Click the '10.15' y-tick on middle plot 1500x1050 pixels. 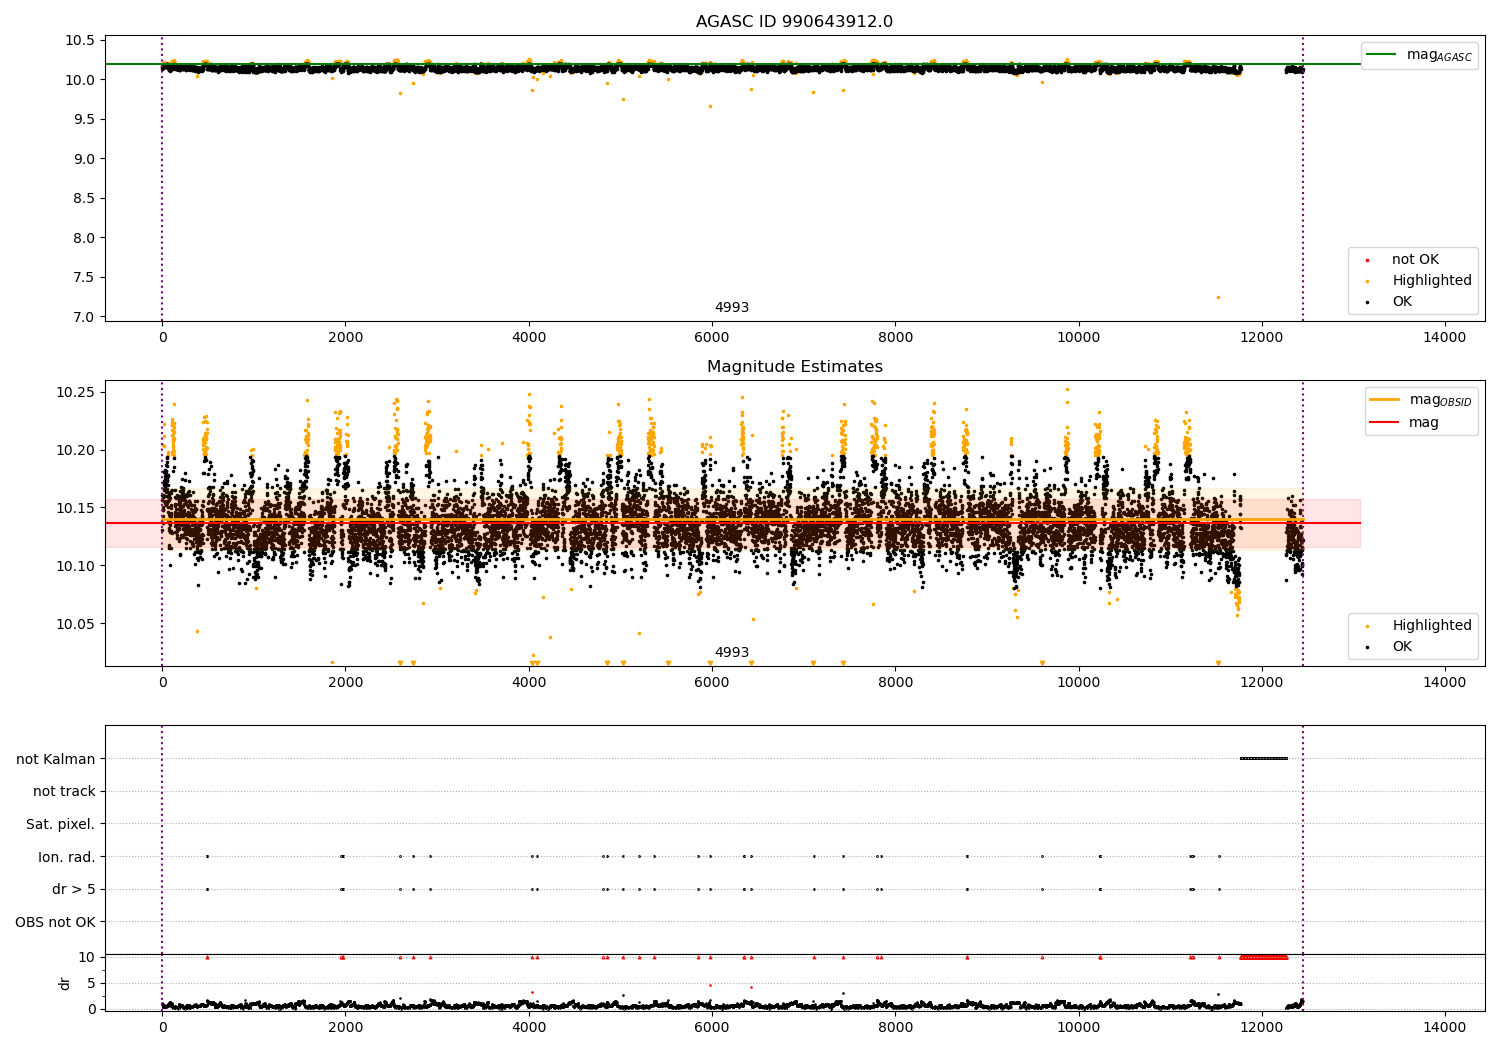pos(76,508)
